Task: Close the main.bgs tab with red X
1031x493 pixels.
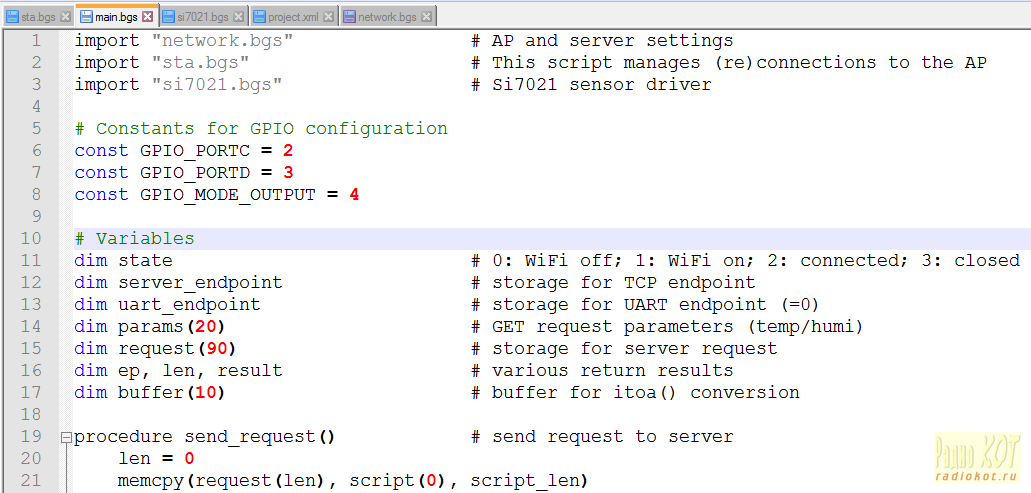Action: click(147, 17)
